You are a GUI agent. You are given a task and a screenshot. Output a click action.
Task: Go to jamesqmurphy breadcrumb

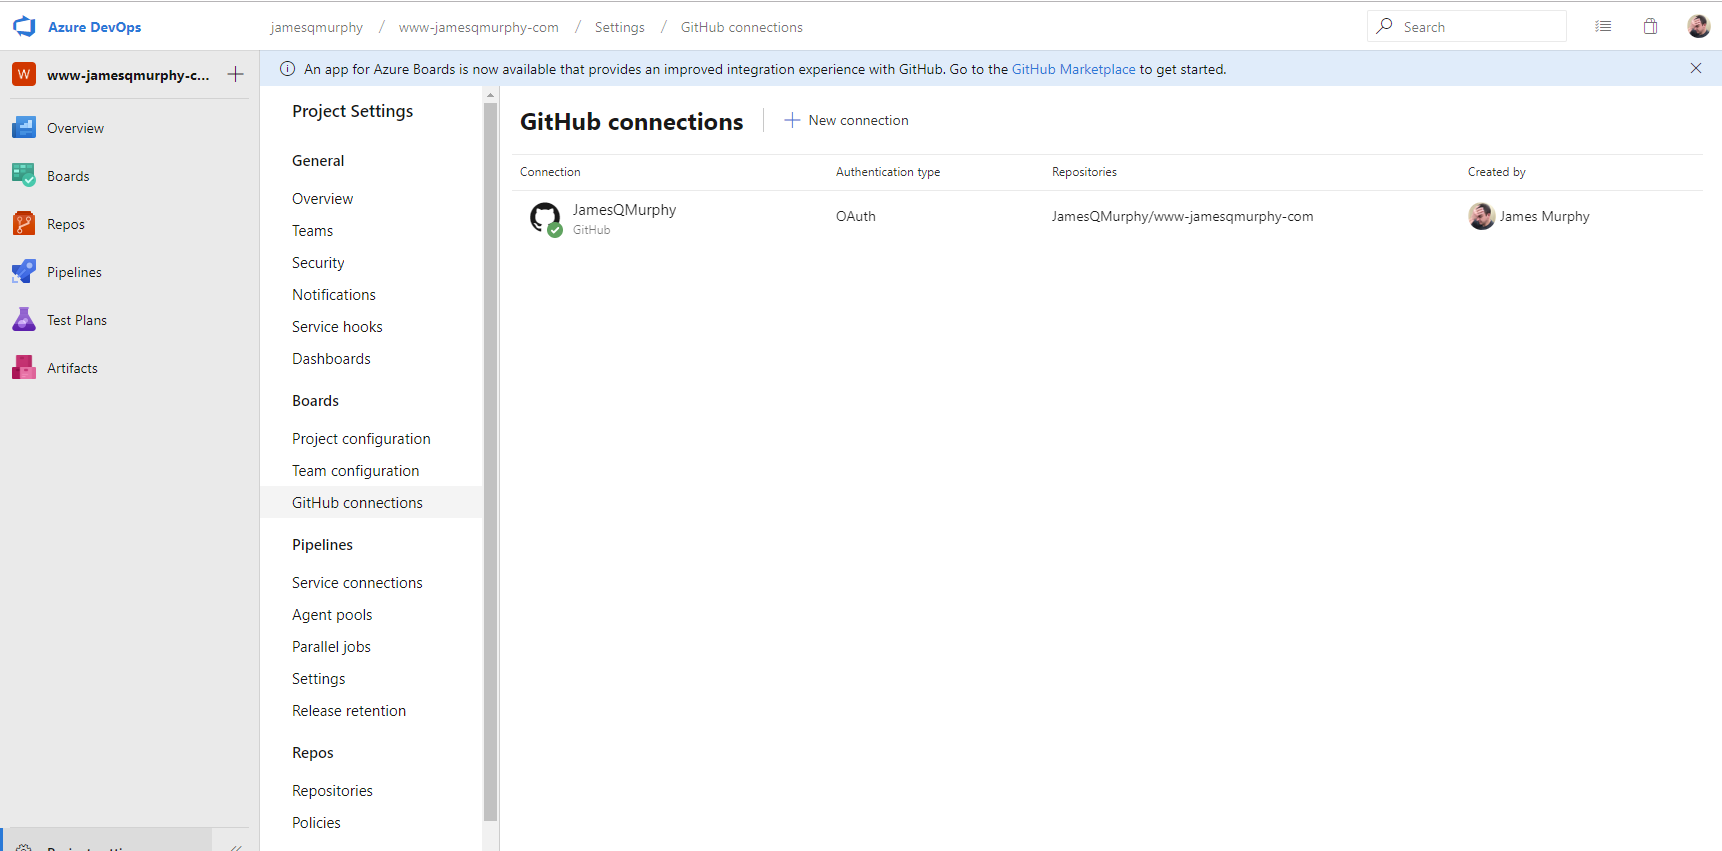pos(316,27)
